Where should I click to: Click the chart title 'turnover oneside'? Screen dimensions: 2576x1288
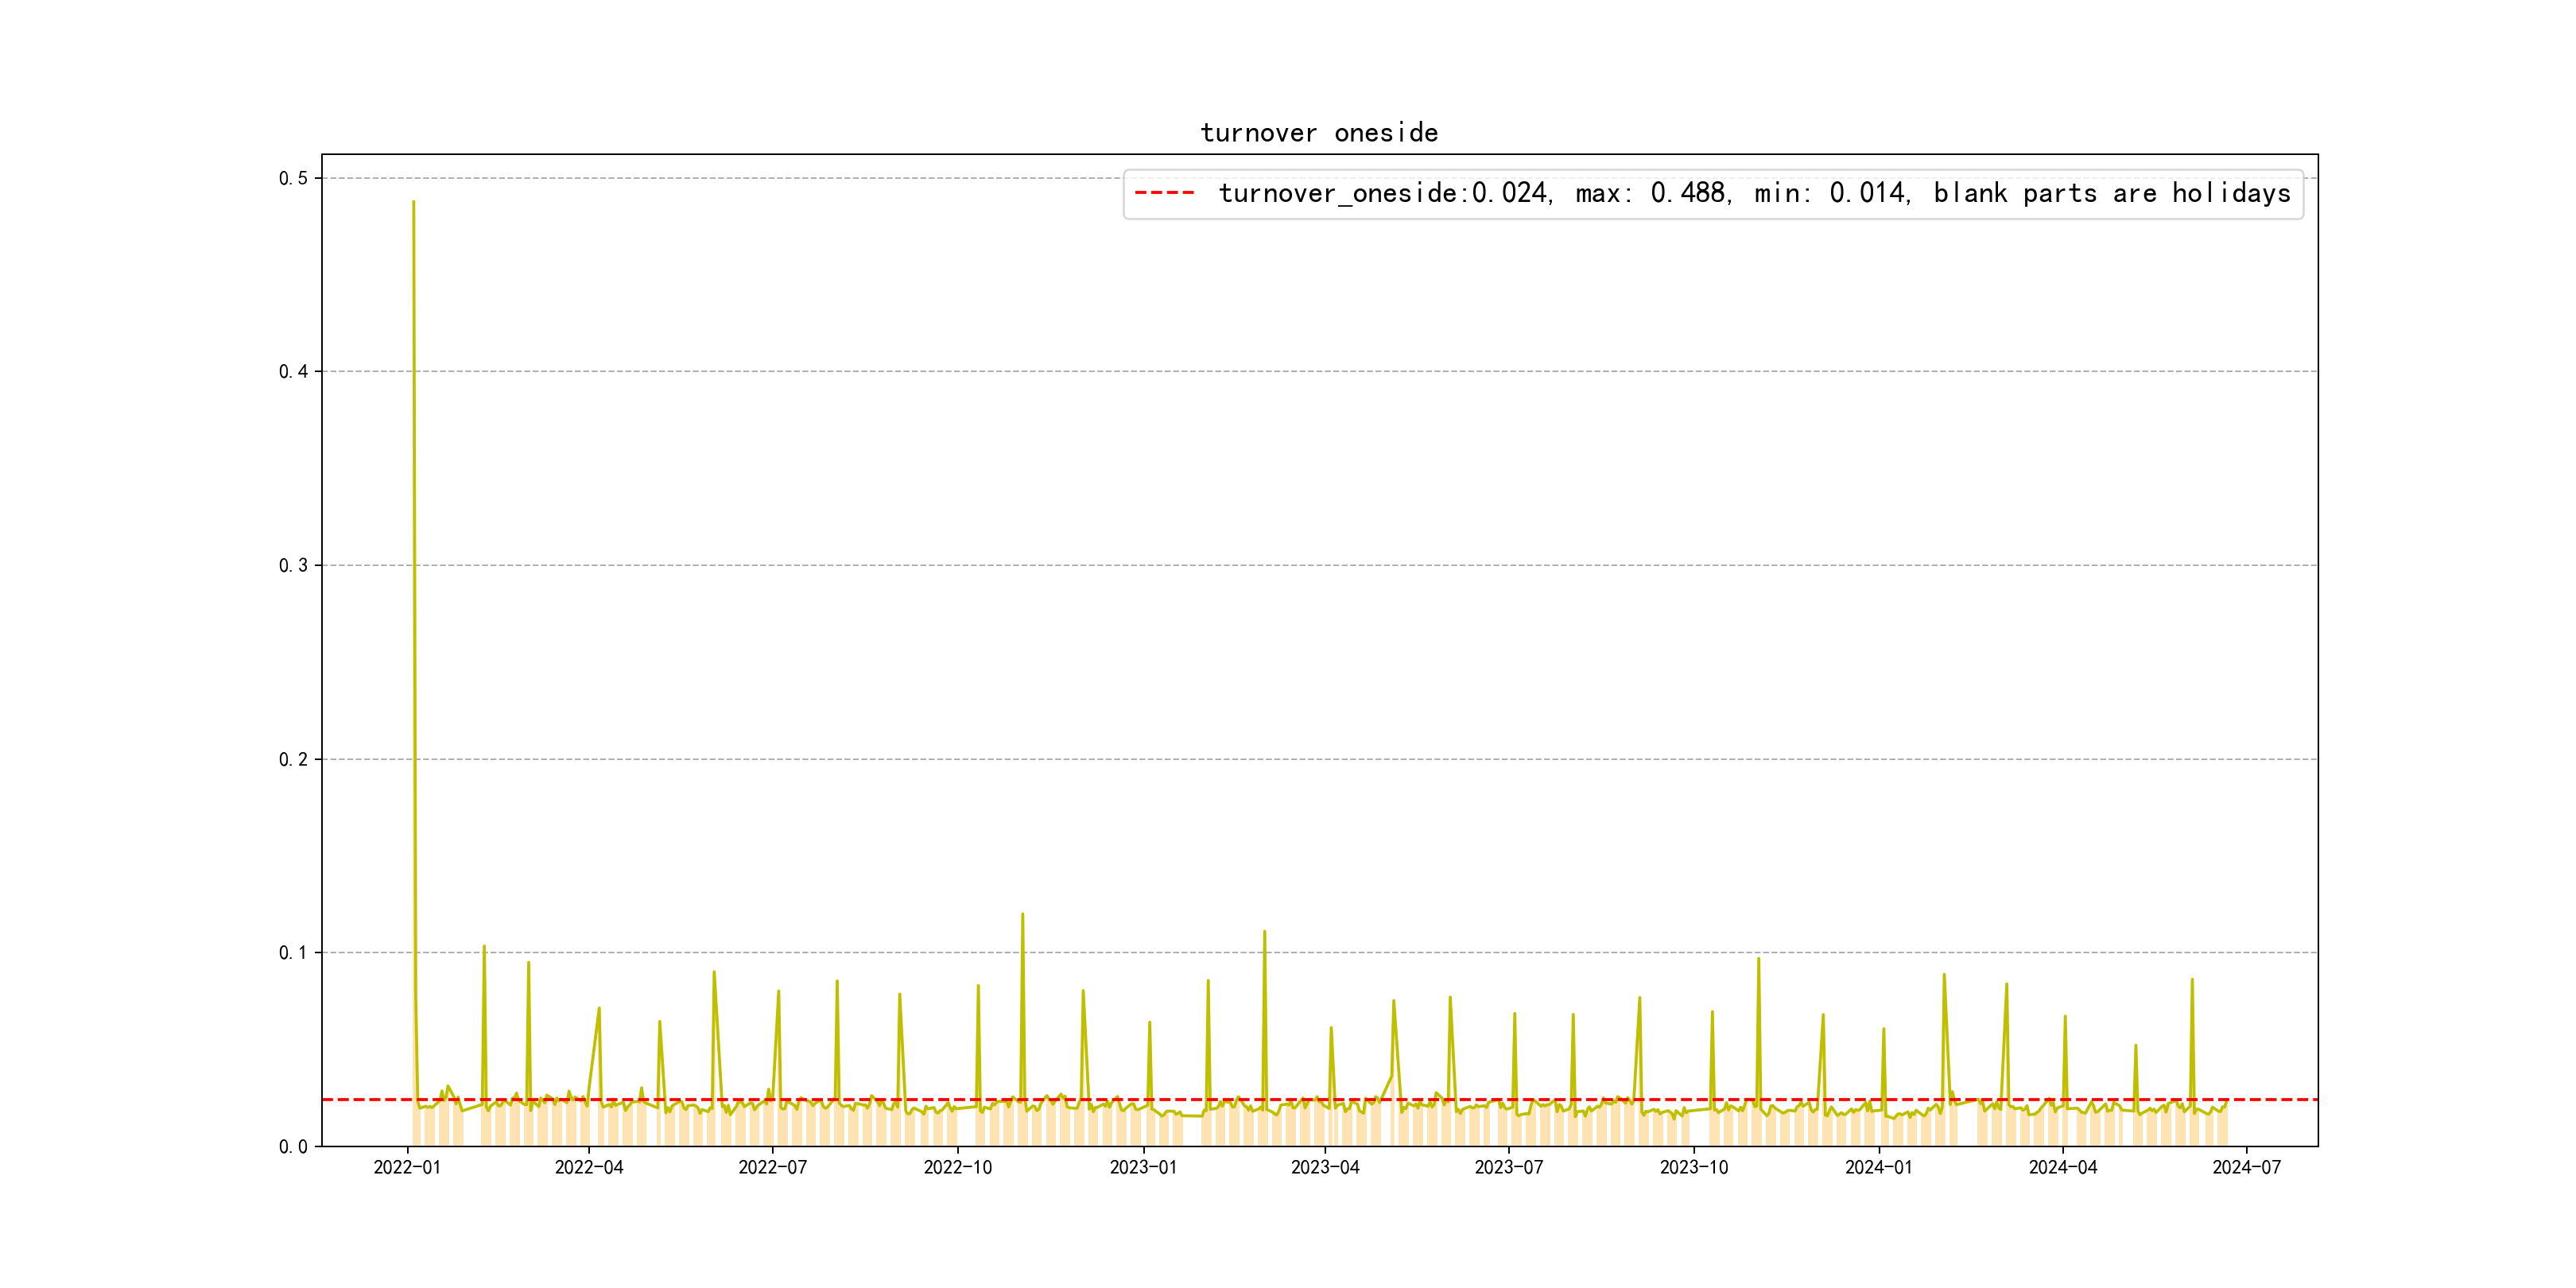tap(1318, 133)
